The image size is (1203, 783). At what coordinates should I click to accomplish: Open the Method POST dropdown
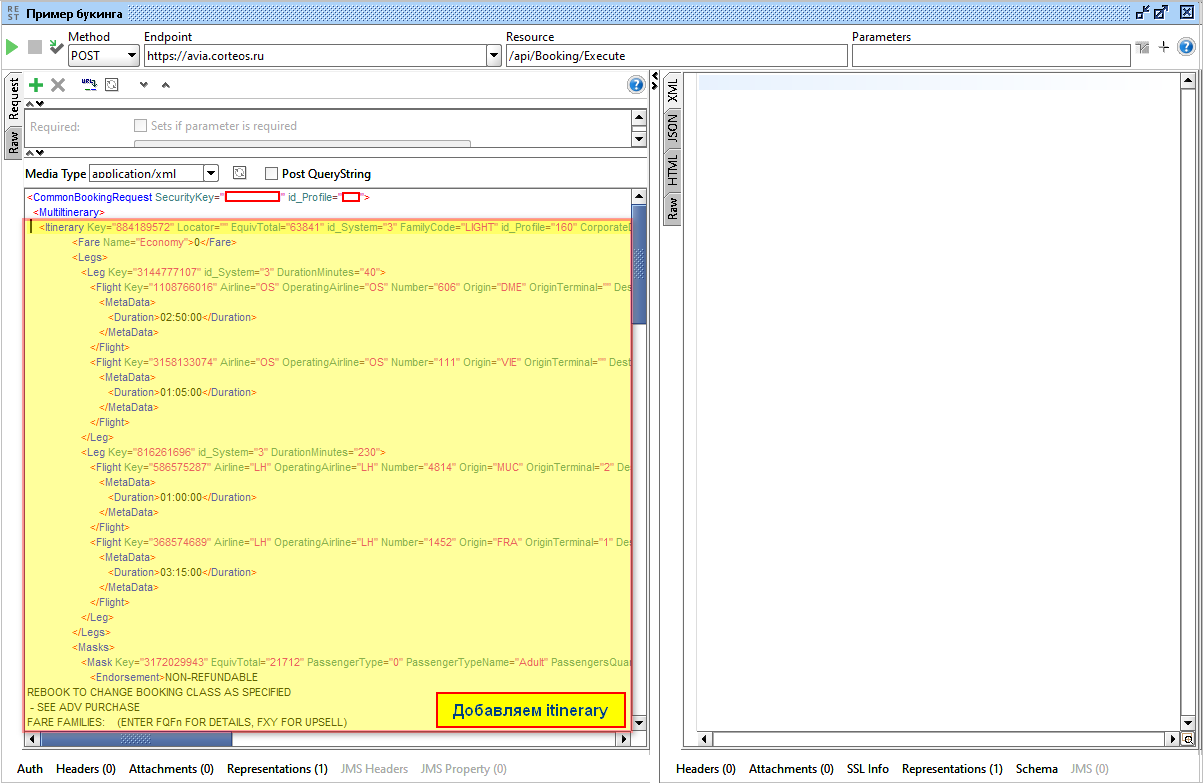pos(131,56)
